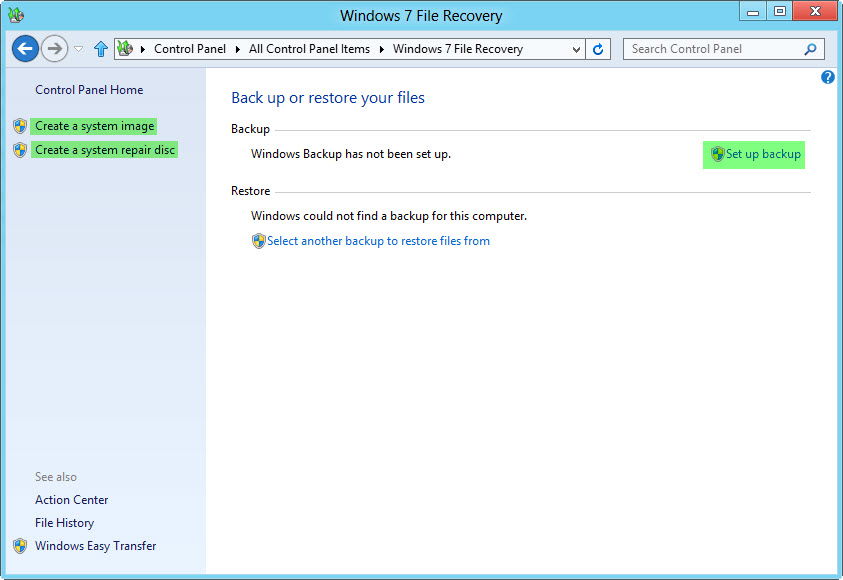Go back using the Back arrow button
Screen dimensions: 843x580
click(25, 49)
